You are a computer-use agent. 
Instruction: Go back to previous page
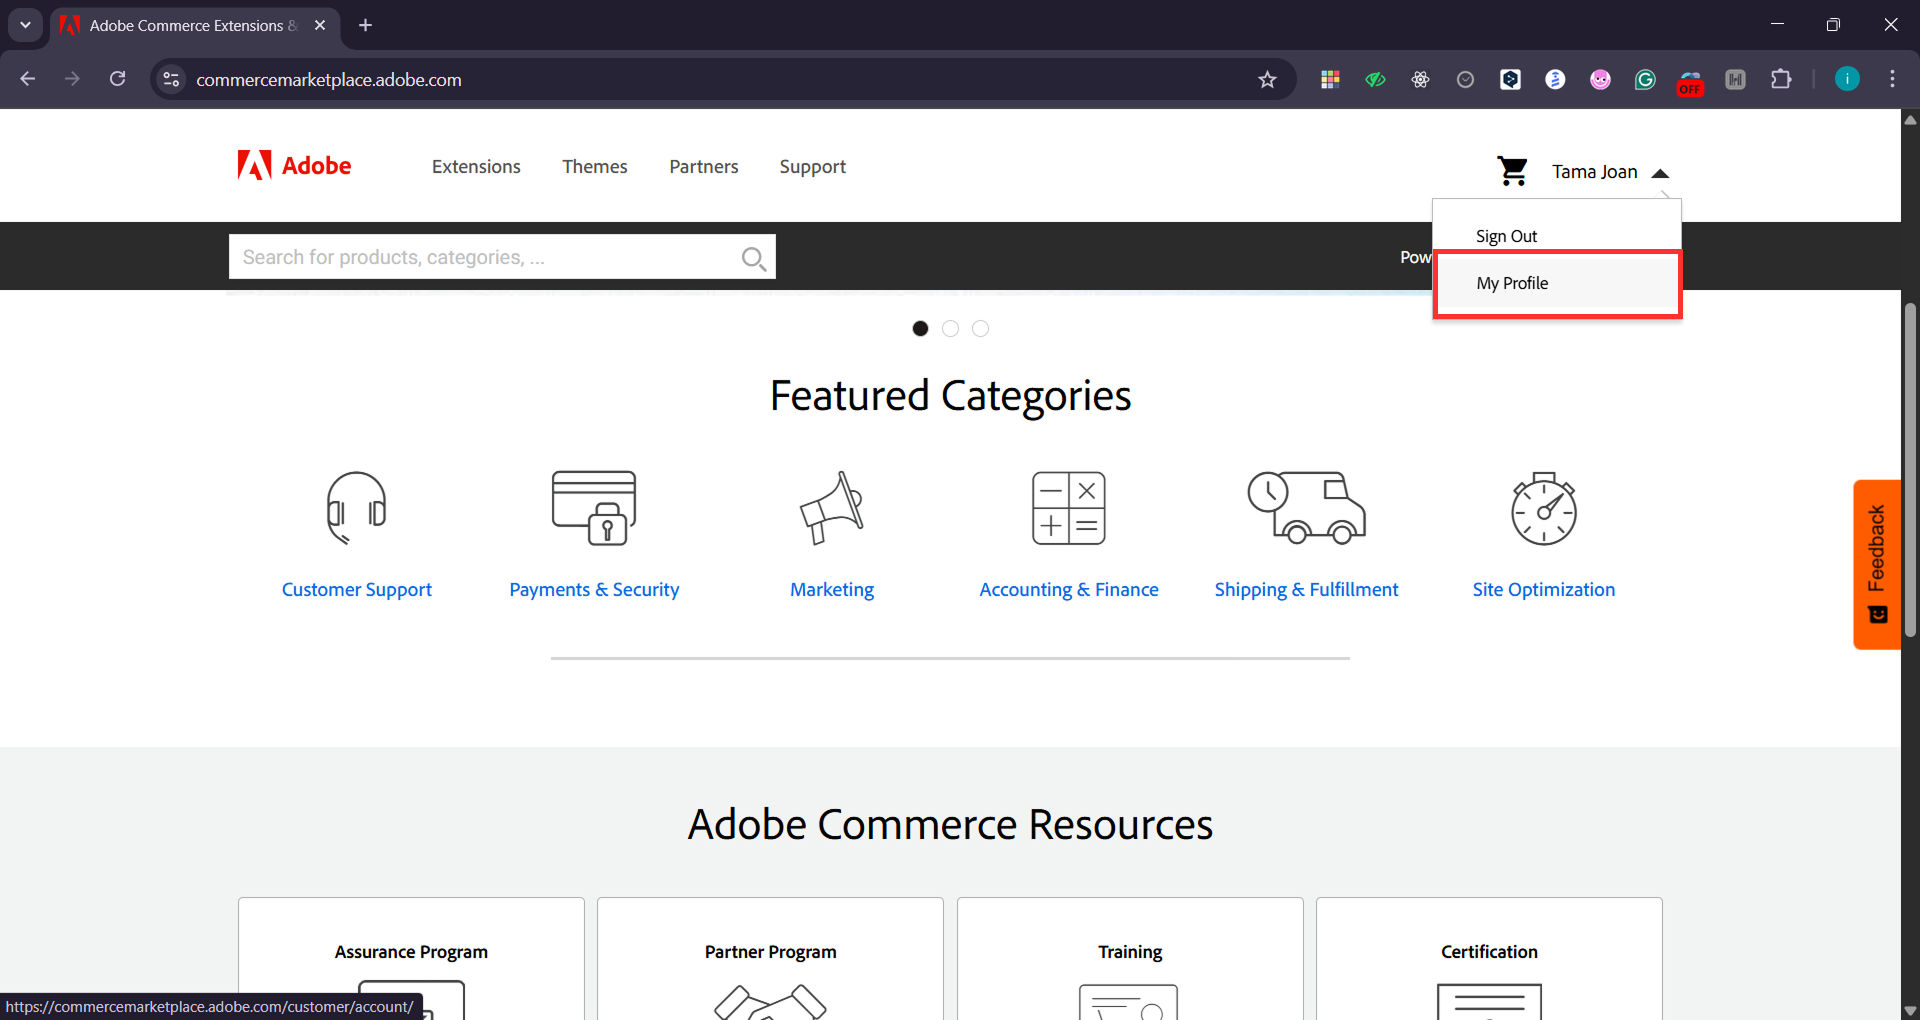(28, 79)
